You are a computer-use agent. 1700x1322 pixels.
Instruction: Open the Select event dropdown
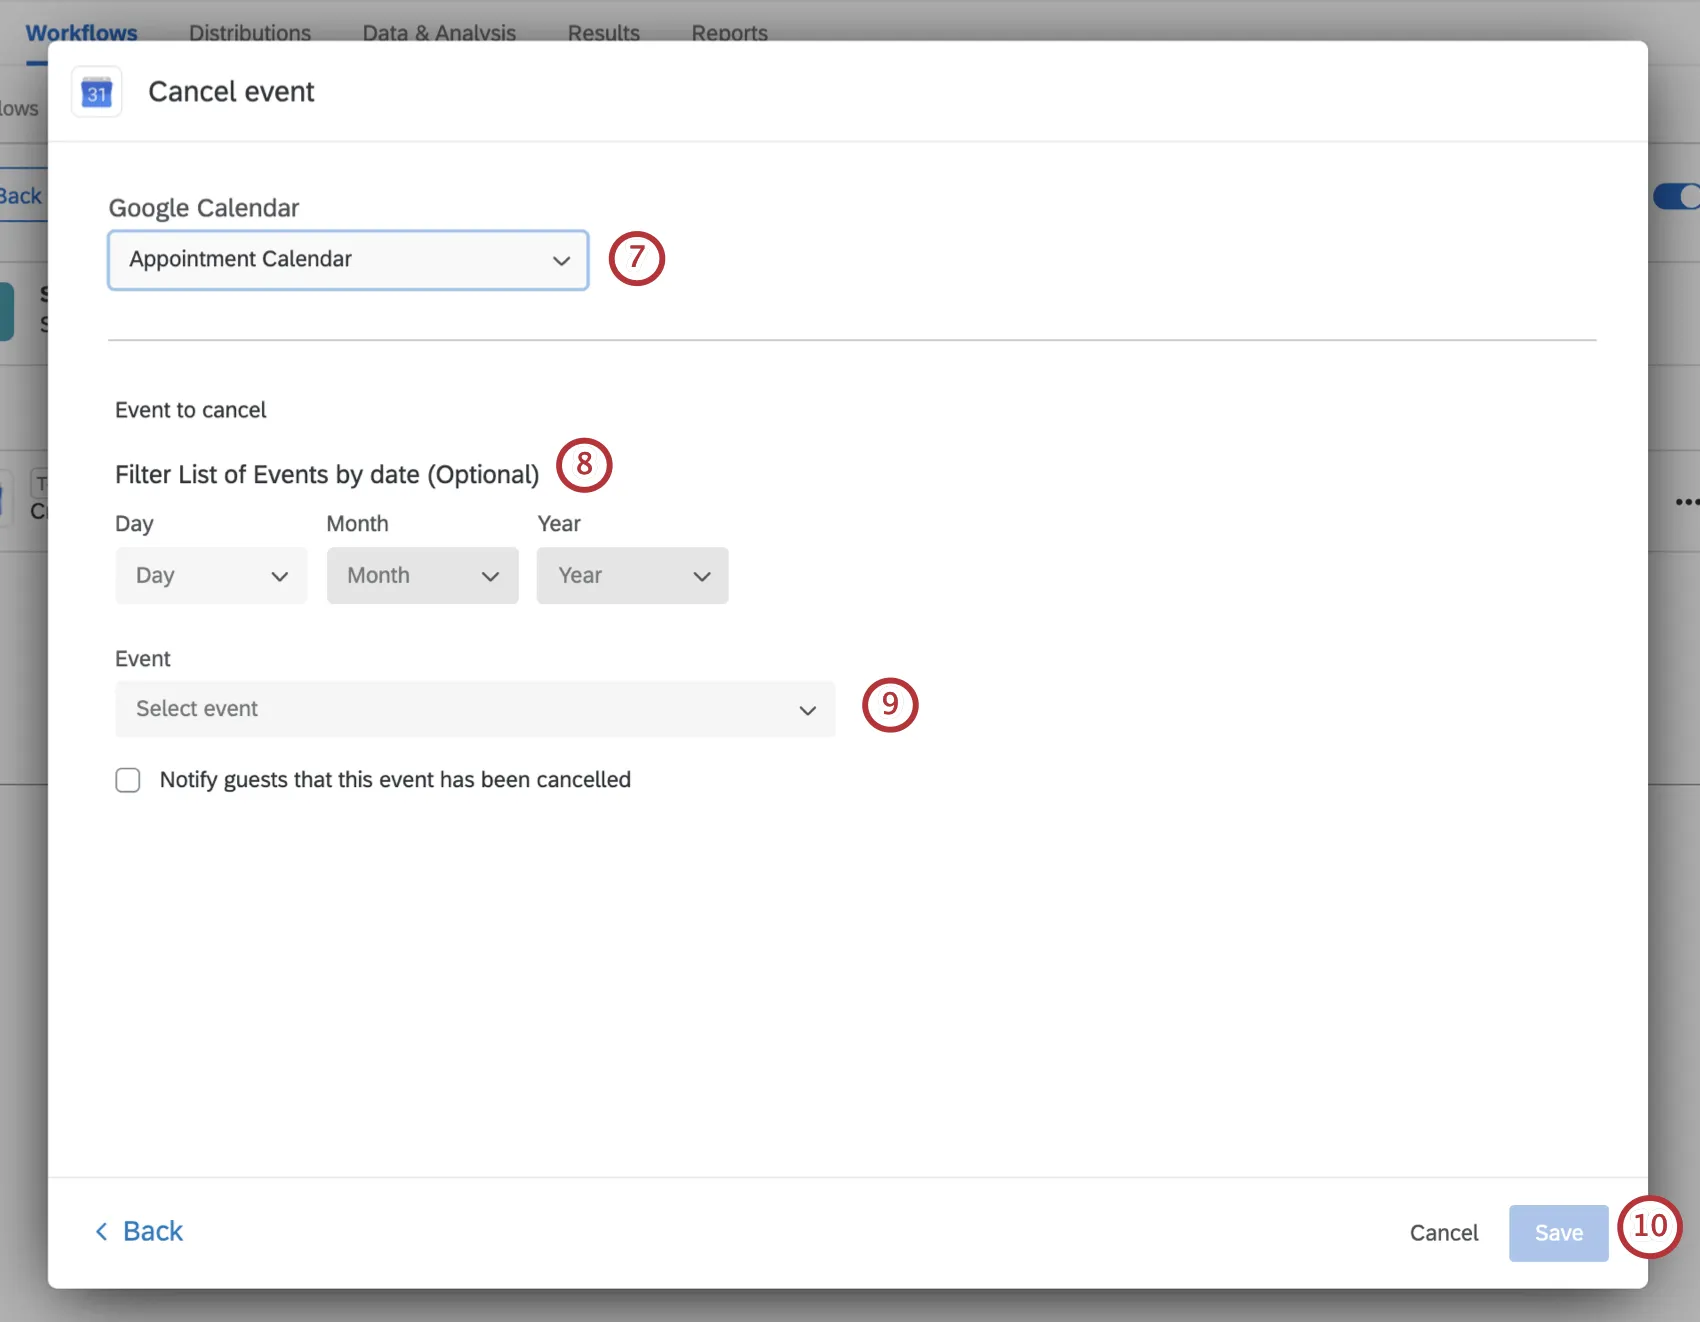tap(475, 709)
